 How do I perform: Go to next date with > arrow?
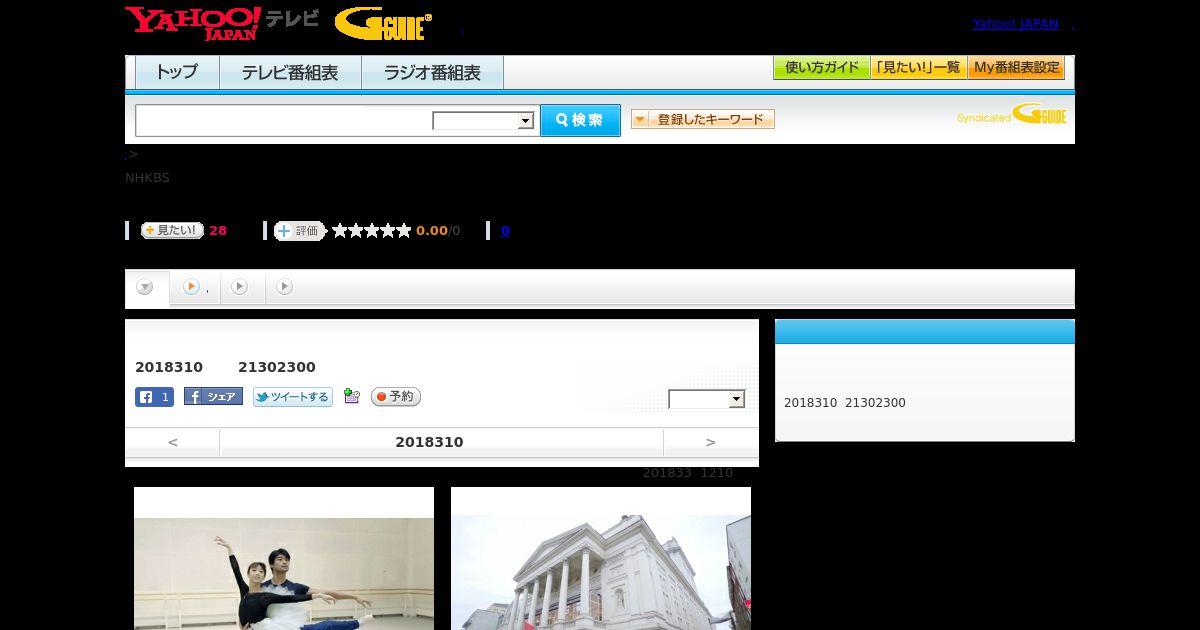(711, 442)
